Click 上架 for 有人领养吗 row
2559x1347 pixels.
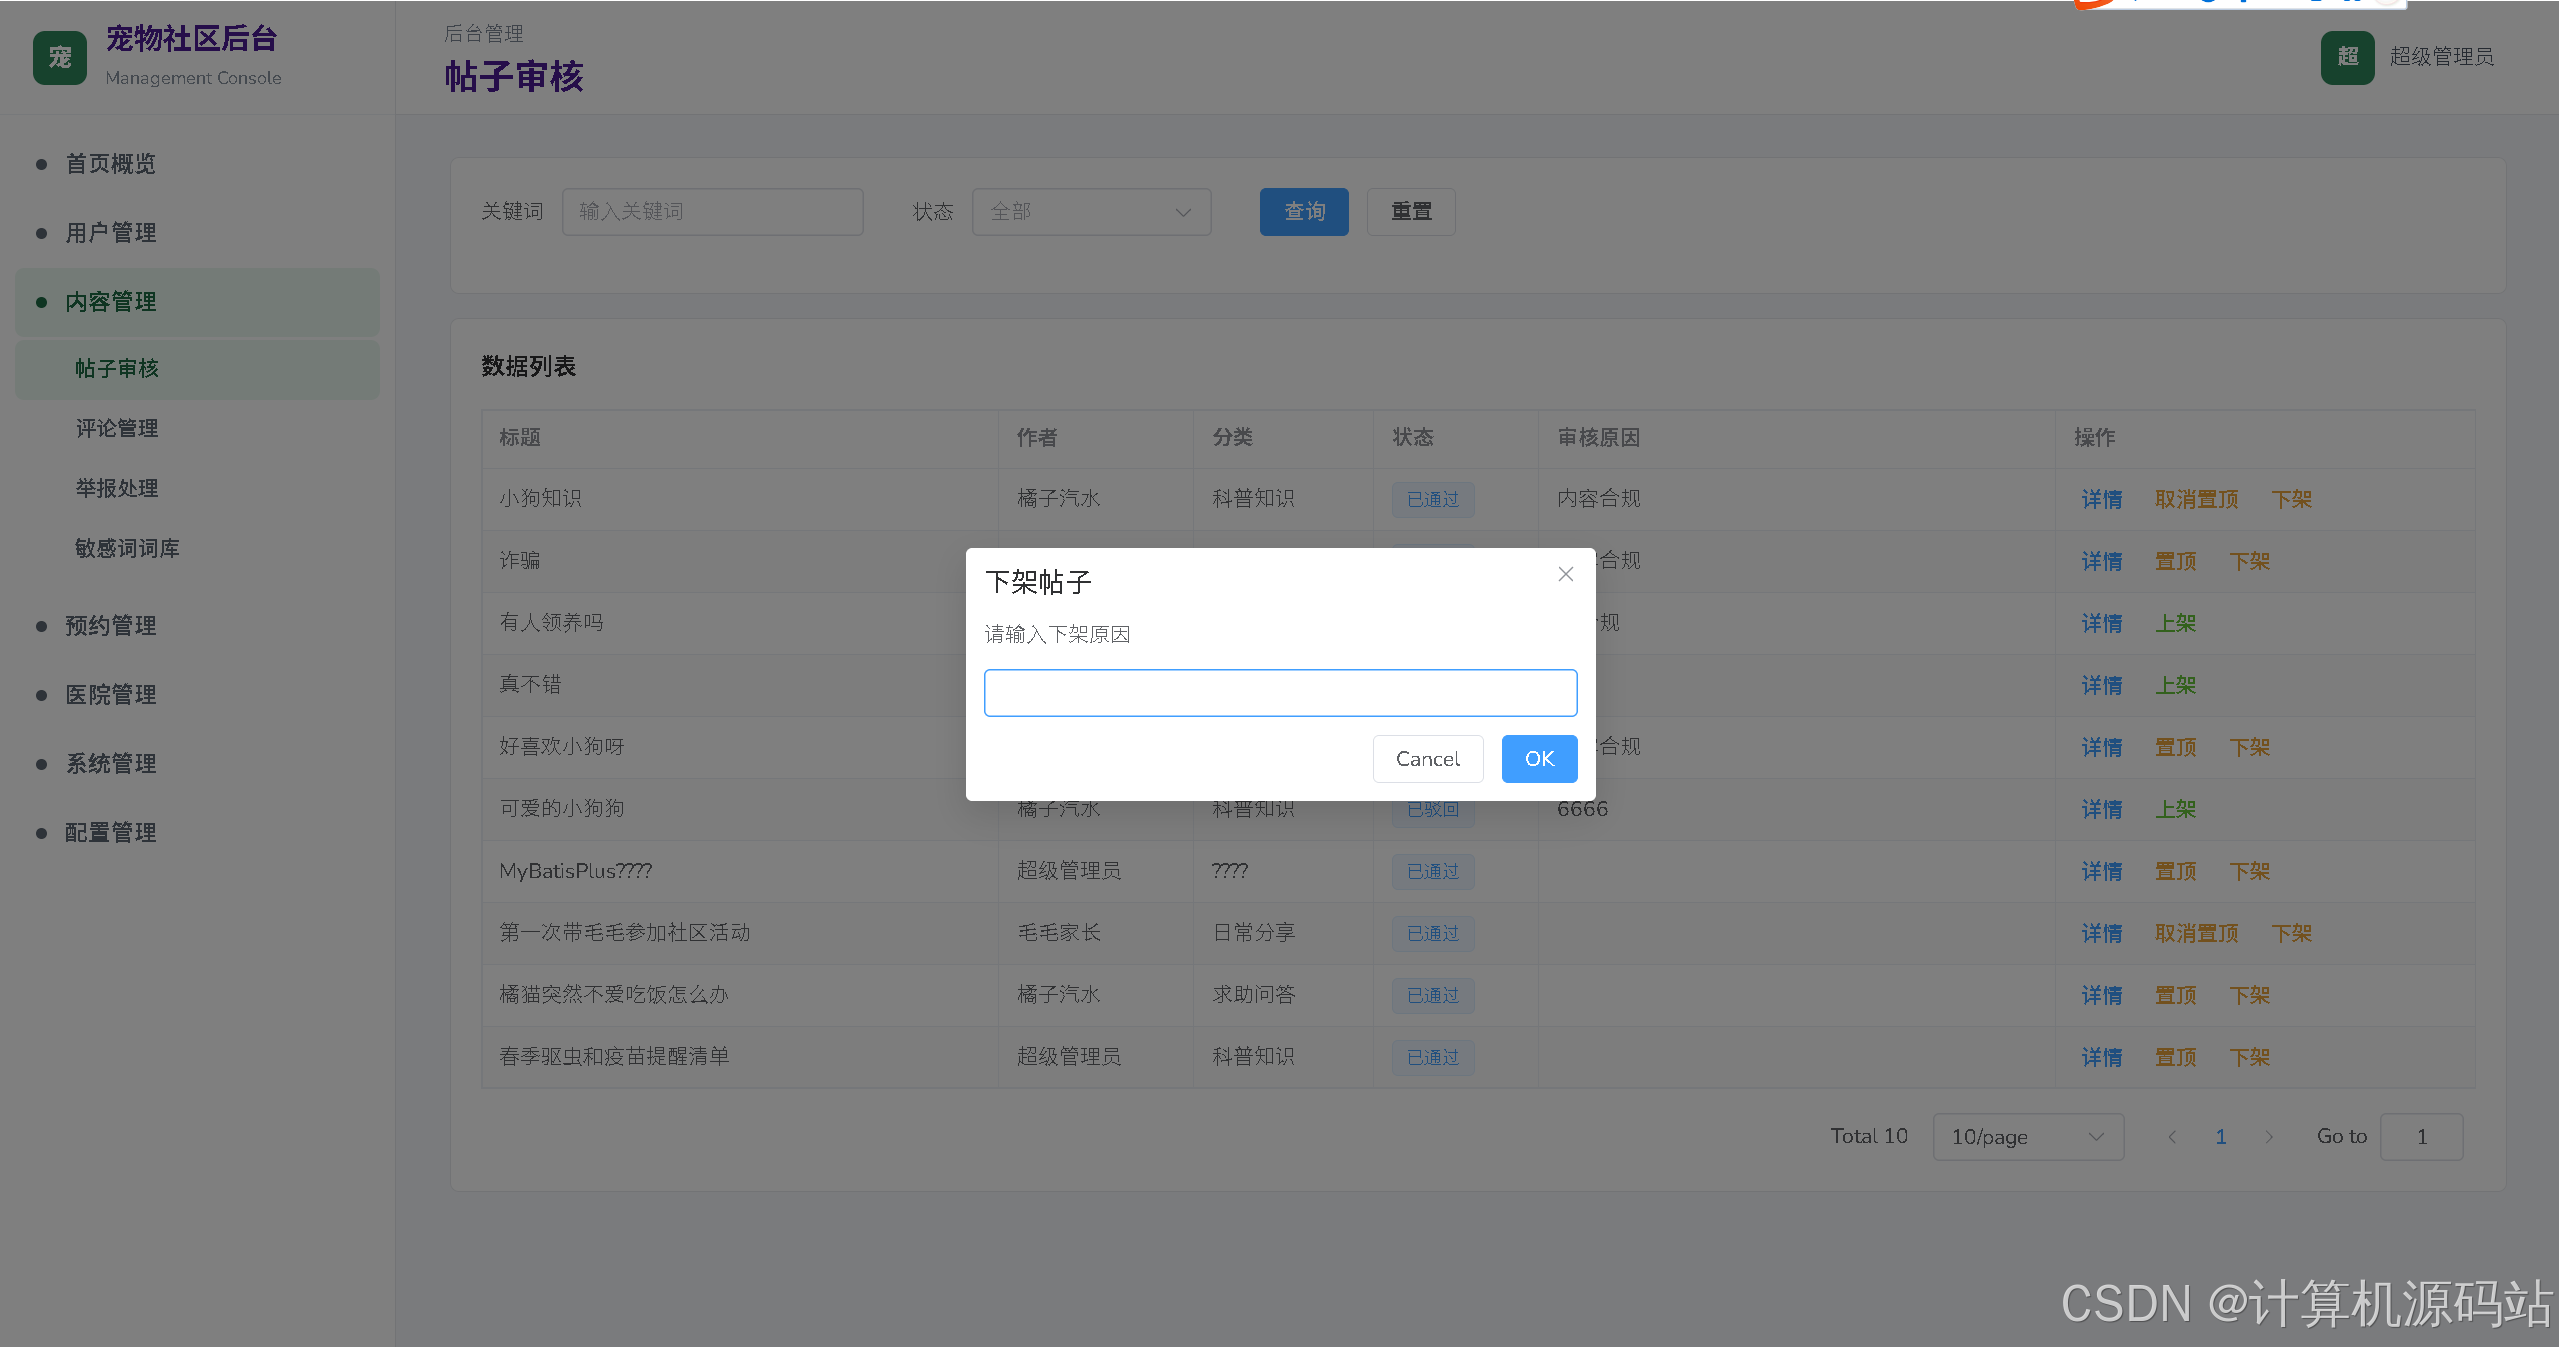(x=2175, y=623)
